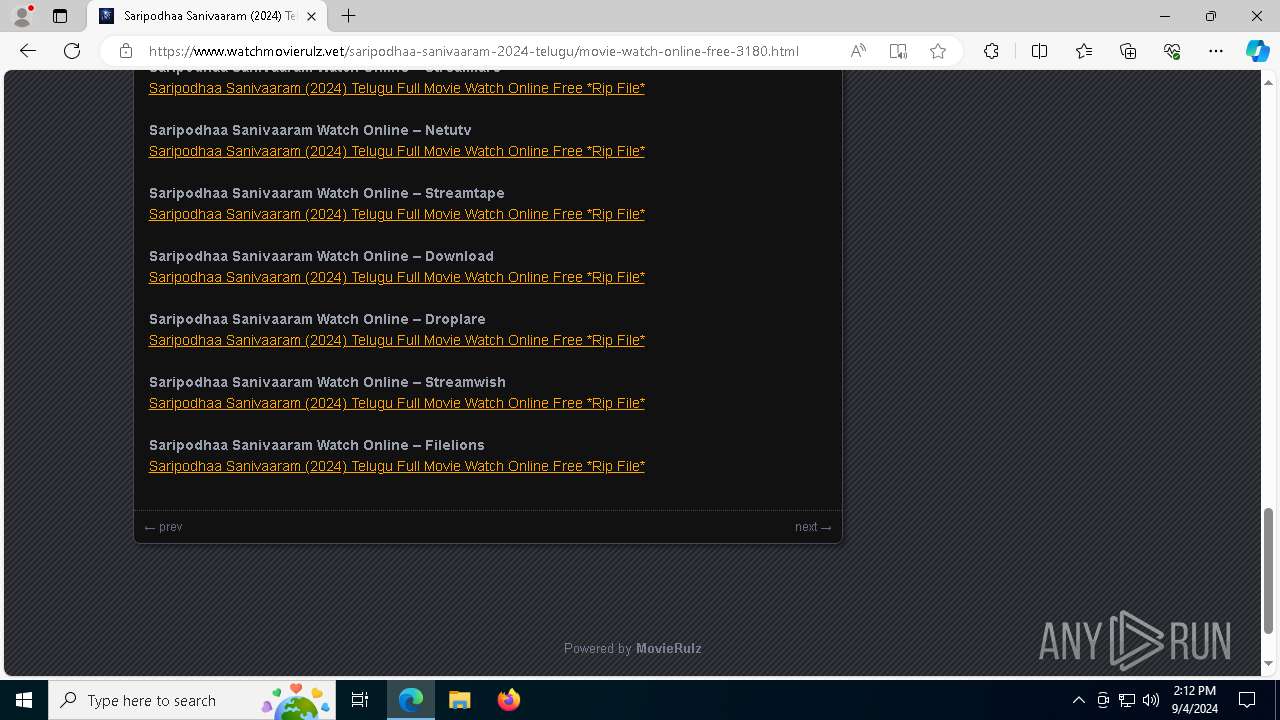Open the network status tray icon
Viewport: 1280px width, 720px height.
click(x=1127, y=700)
